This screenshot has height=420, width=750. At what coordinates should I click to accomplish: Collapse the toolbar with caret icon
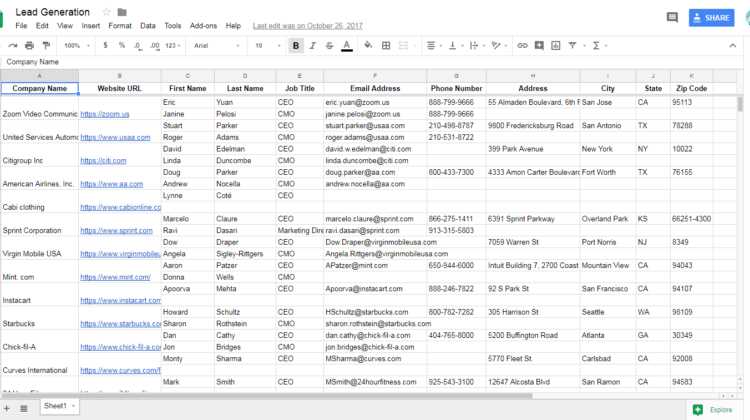(732, 46)
